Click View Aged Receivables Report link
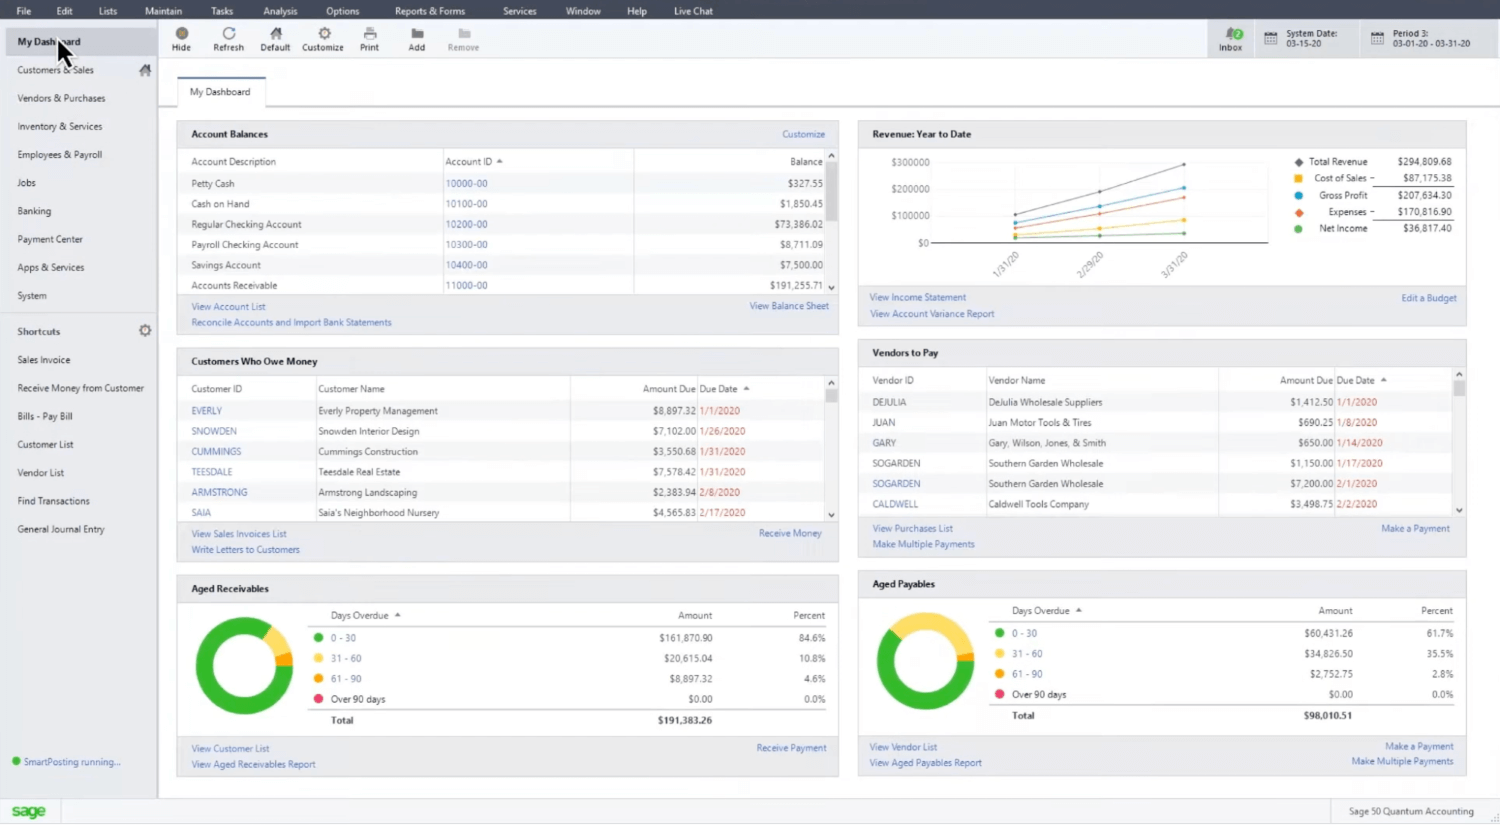1500x825 pixels. click(x=253, y=764)
